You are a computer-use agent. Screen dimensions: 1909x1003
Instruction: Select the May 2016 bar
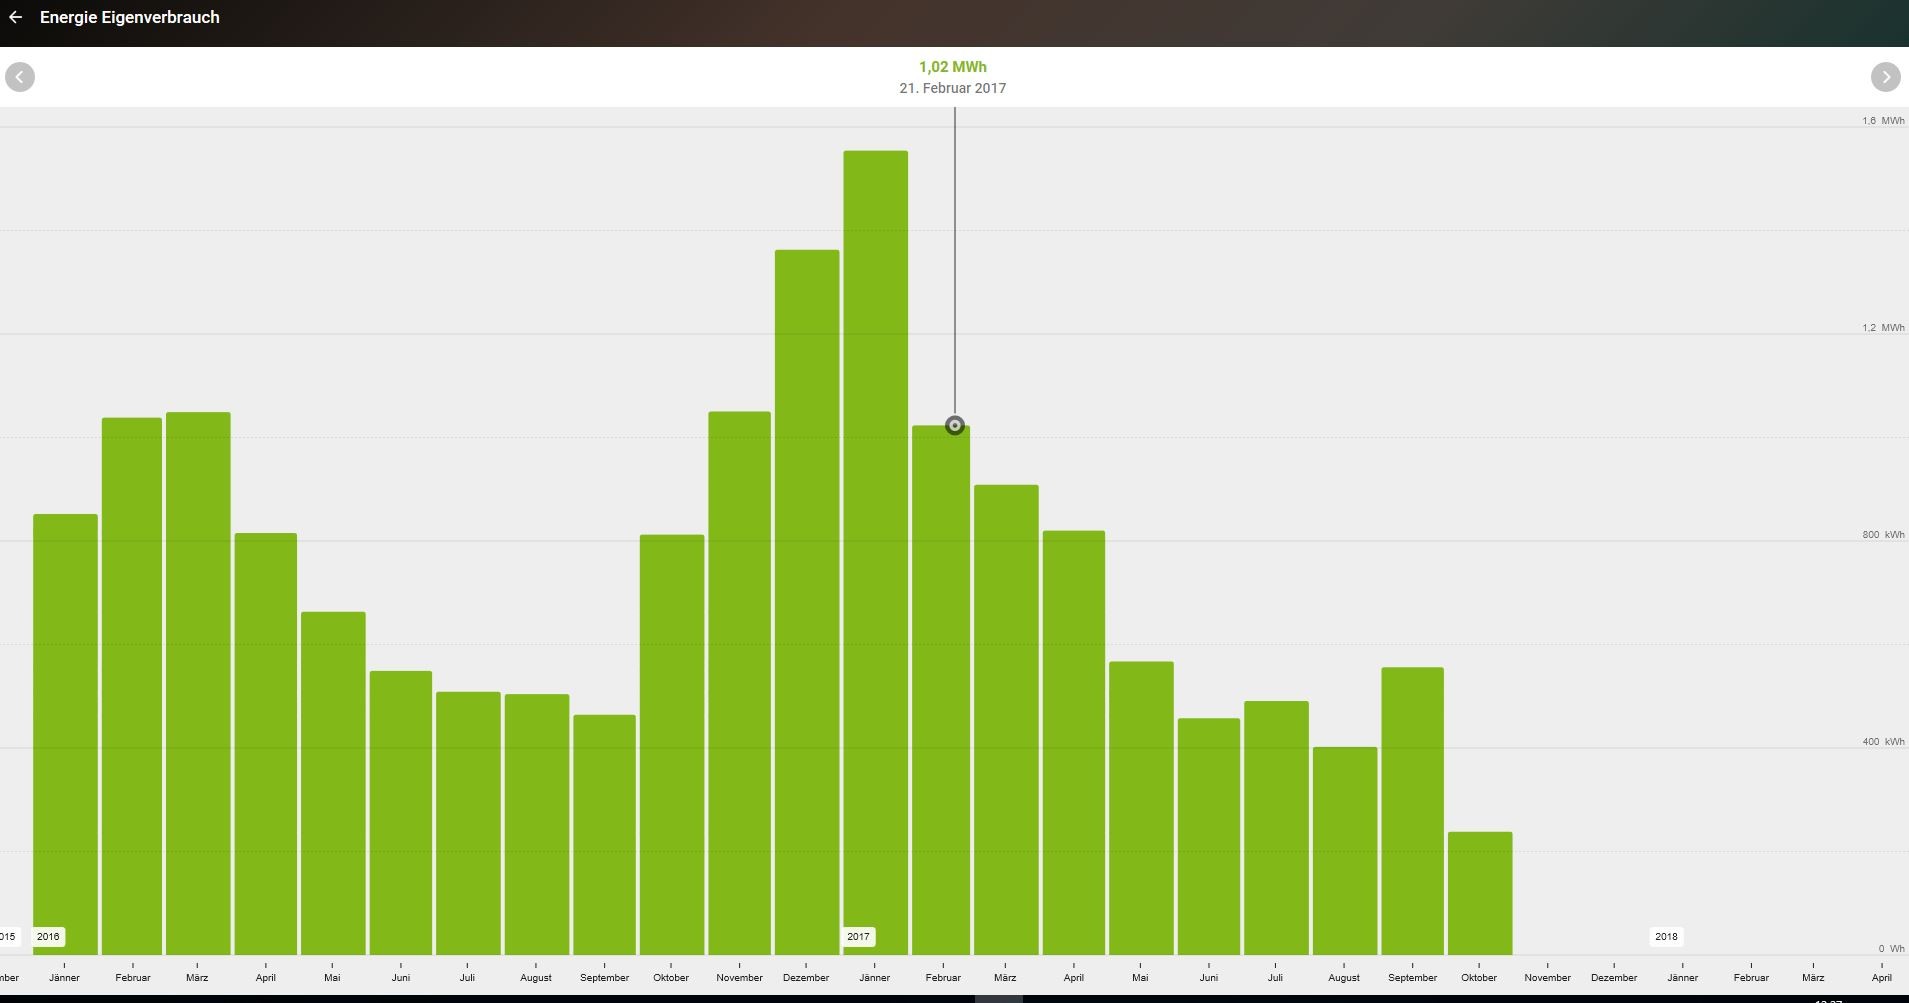click(333, 784)
